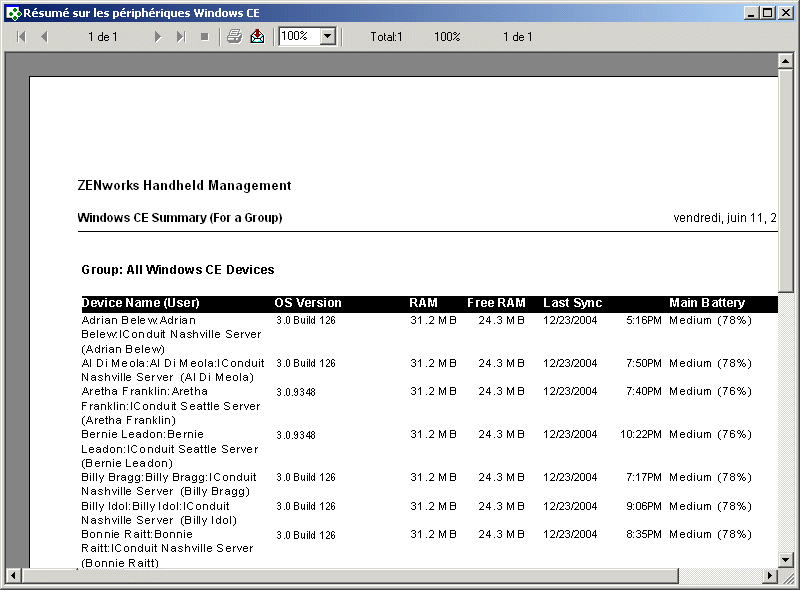
Task: Go to the previous page
Action: (45, 36)
